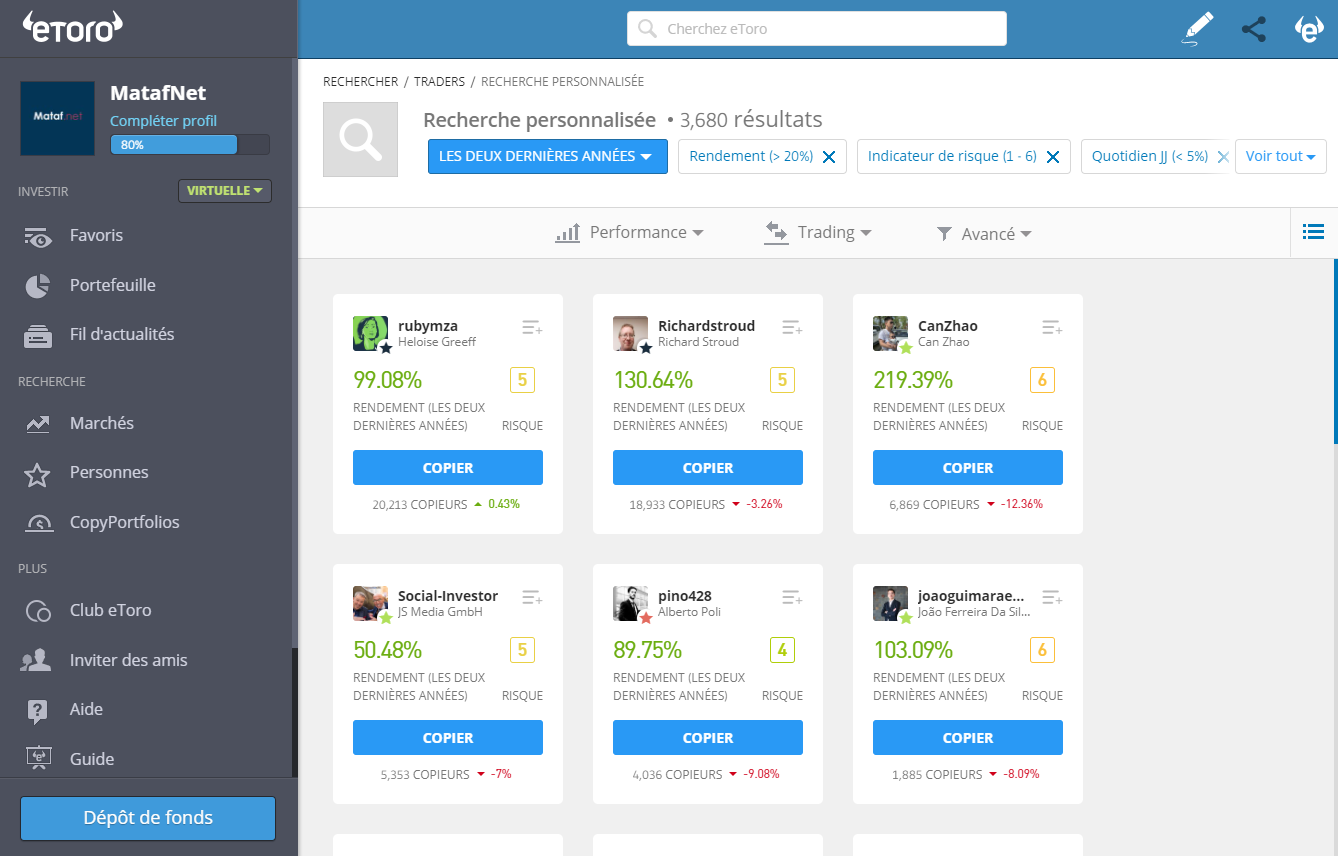Click the Dépôt de fonds button
This screenshot has height=856, width=1338.
click(x=148, y=818)
